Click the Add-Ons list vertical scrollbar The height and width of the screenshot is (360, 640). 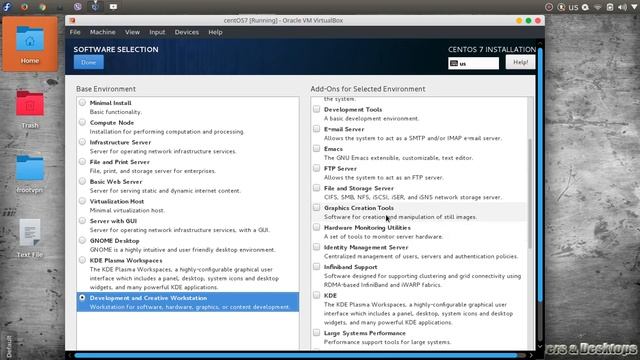coord(530,193)
